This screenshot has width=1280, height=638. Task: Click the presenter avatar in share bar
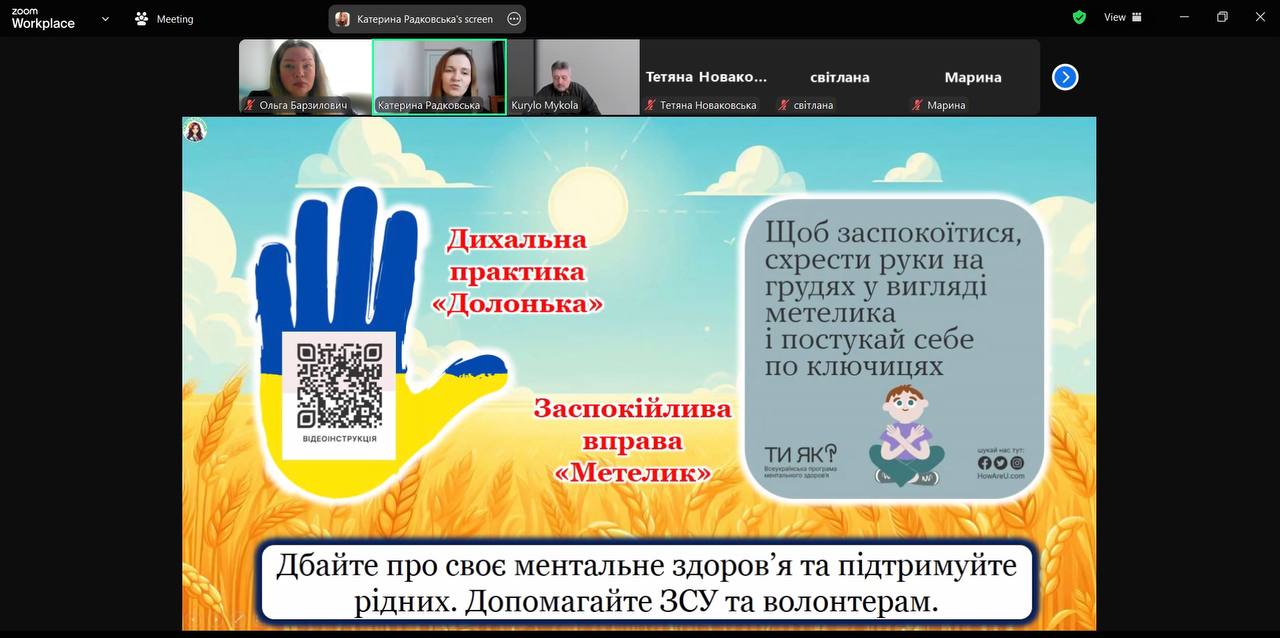343,19
